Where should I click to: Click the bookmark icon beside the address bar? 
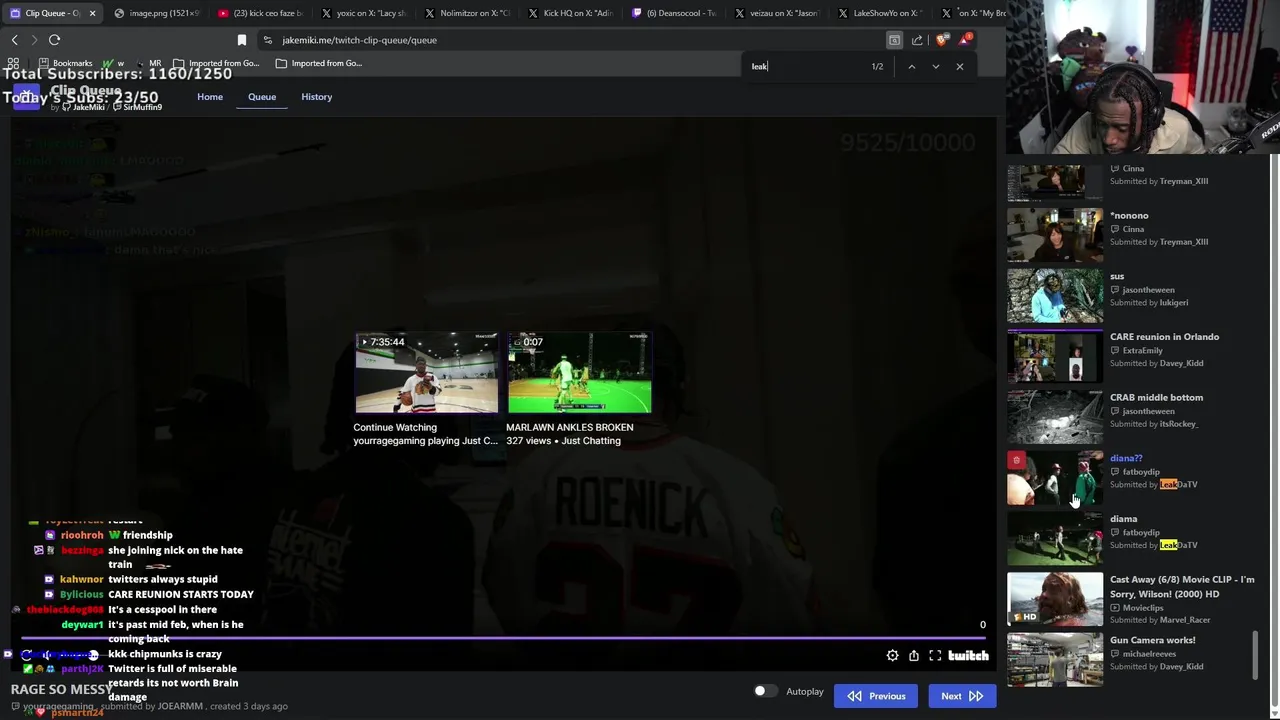pyautogui.click(x=241, y=40)
